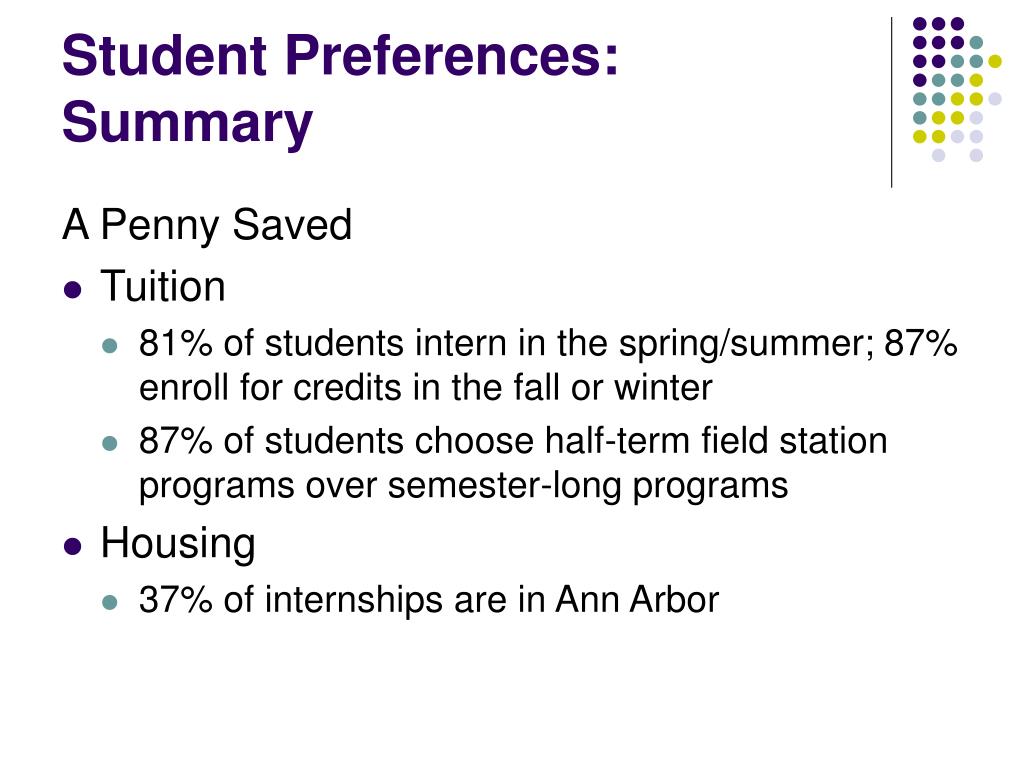Screen dimensions: 1024x768
Task: Click the top-left purple dot in the grid
Action: point(920,24)
